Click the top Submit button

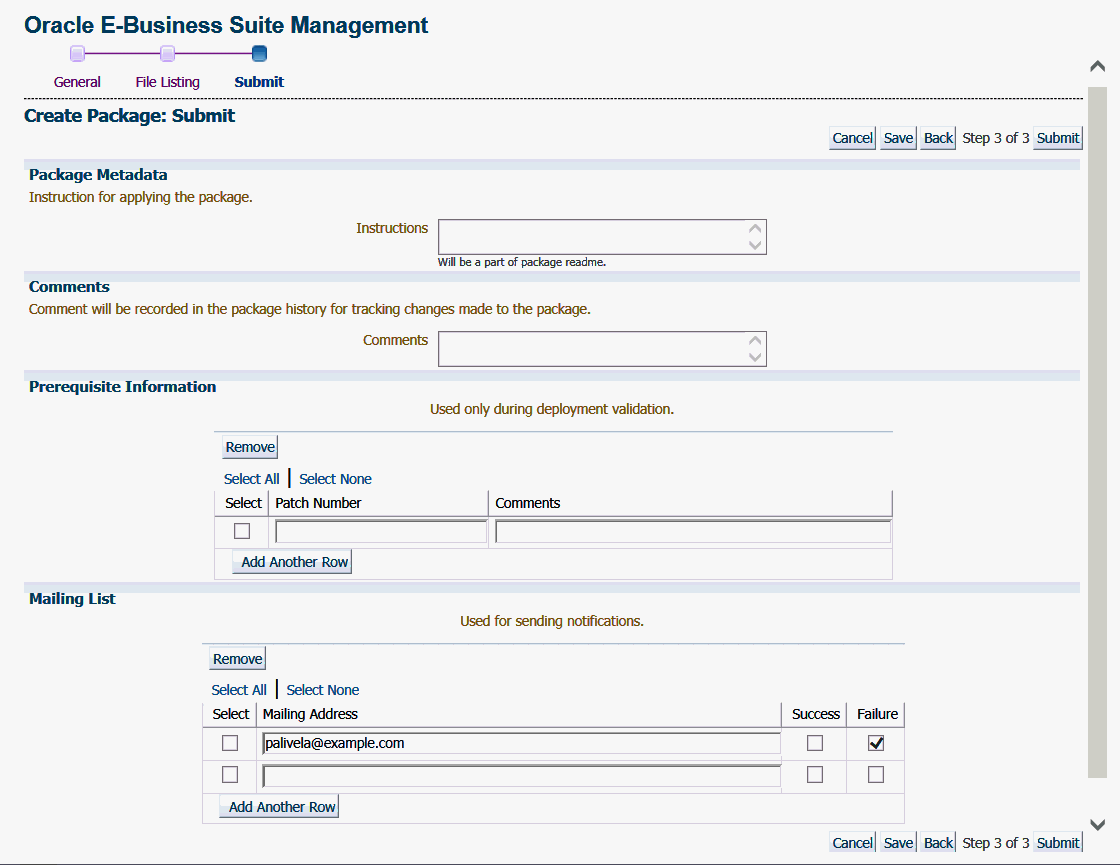point(1058,138)
